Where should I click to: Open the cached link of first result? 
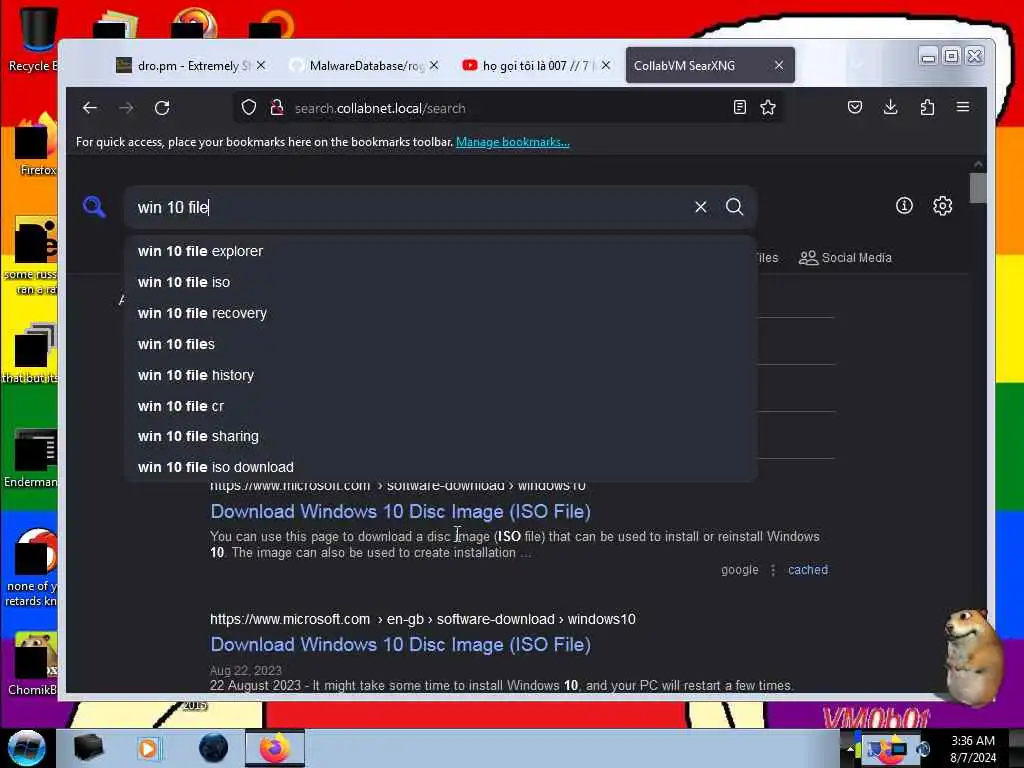click(x=808, y=569)
